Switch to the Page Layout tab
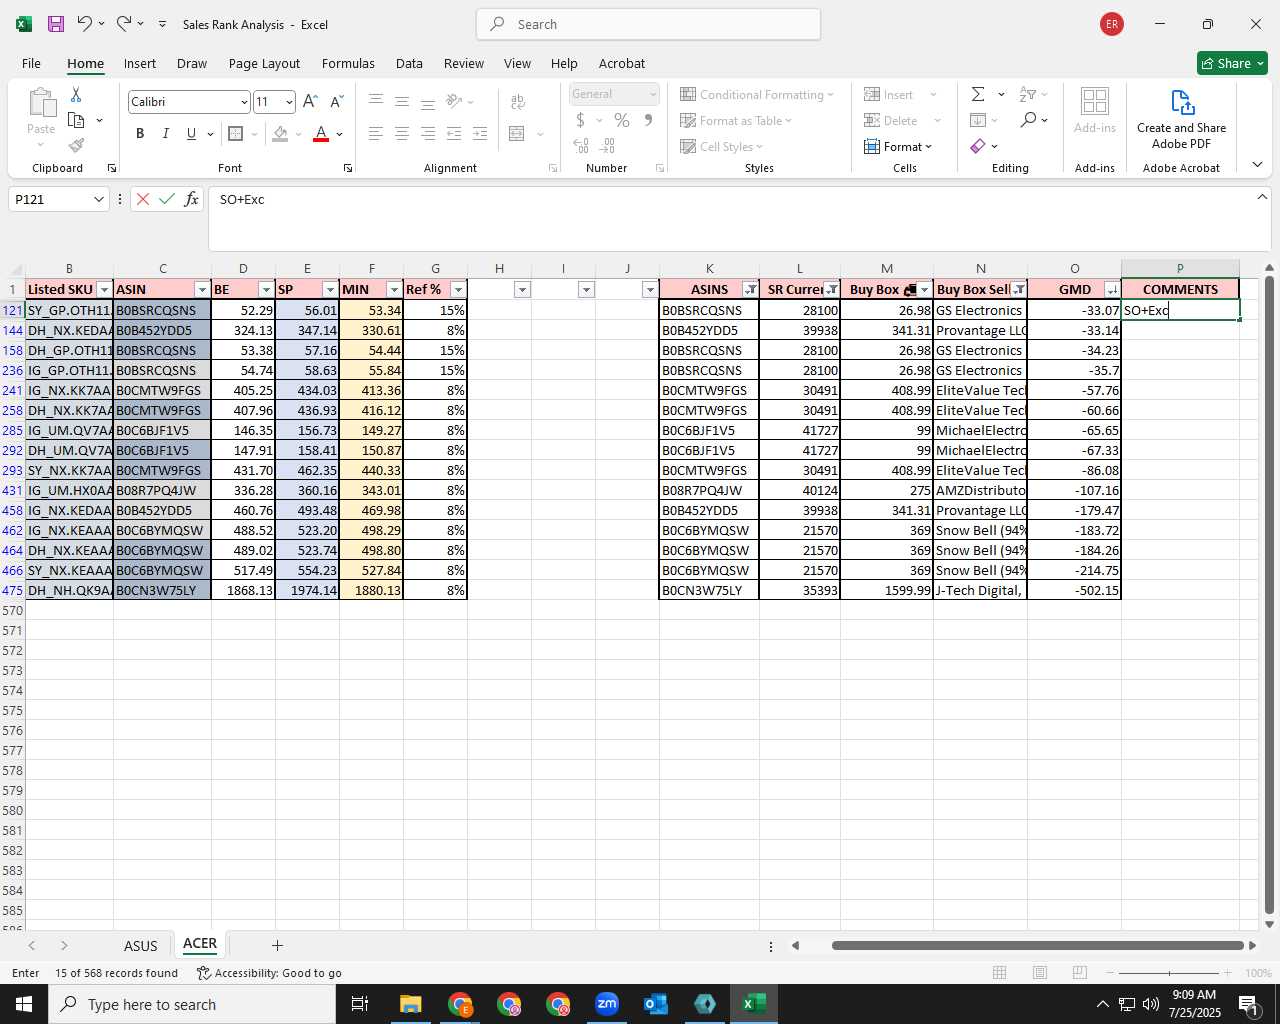The width and height of the screenshot is (1280, 1024). tap(264, 63)
